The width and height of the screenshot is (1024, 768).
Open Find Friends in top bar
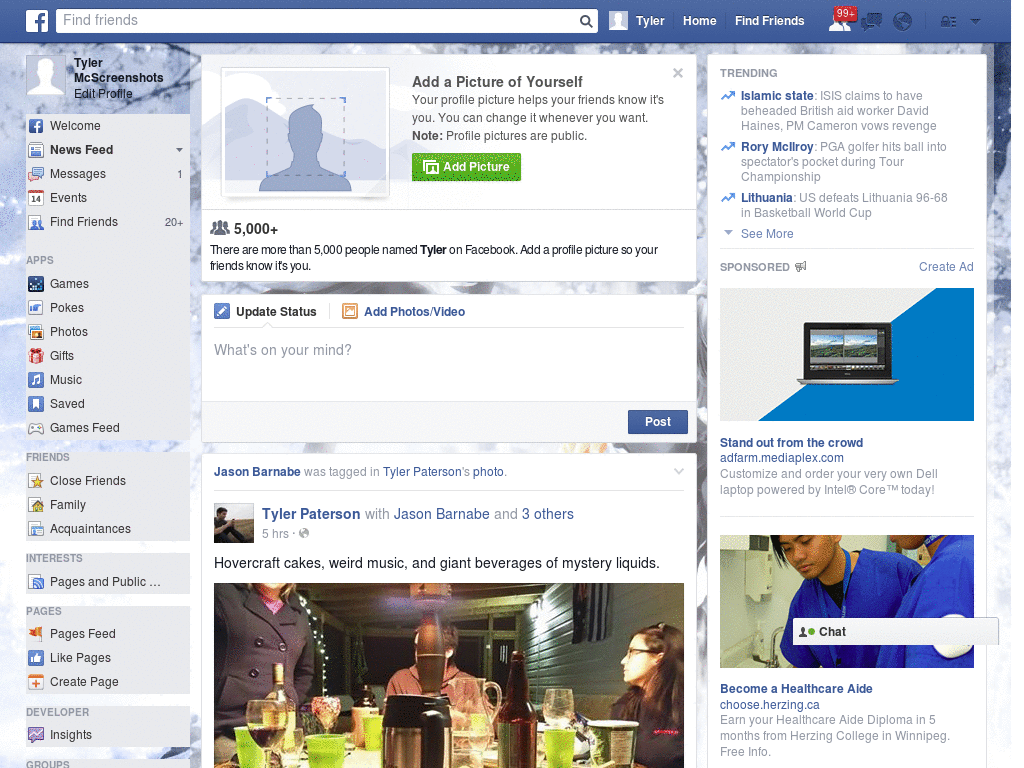[769, 21]
